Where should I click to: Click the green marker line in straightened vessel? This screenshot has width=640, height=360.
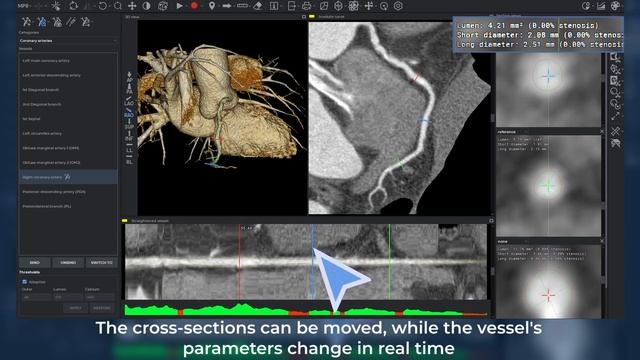pos(389,261)
